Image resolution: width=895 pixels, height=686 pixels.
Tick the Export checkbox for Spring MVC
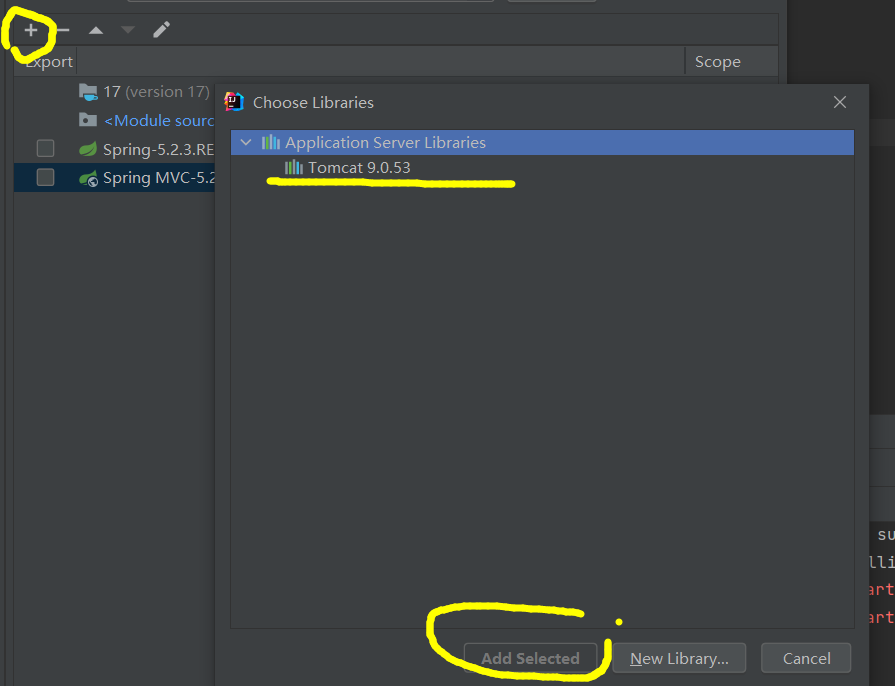pyautogui.click(x=45, y=177)
